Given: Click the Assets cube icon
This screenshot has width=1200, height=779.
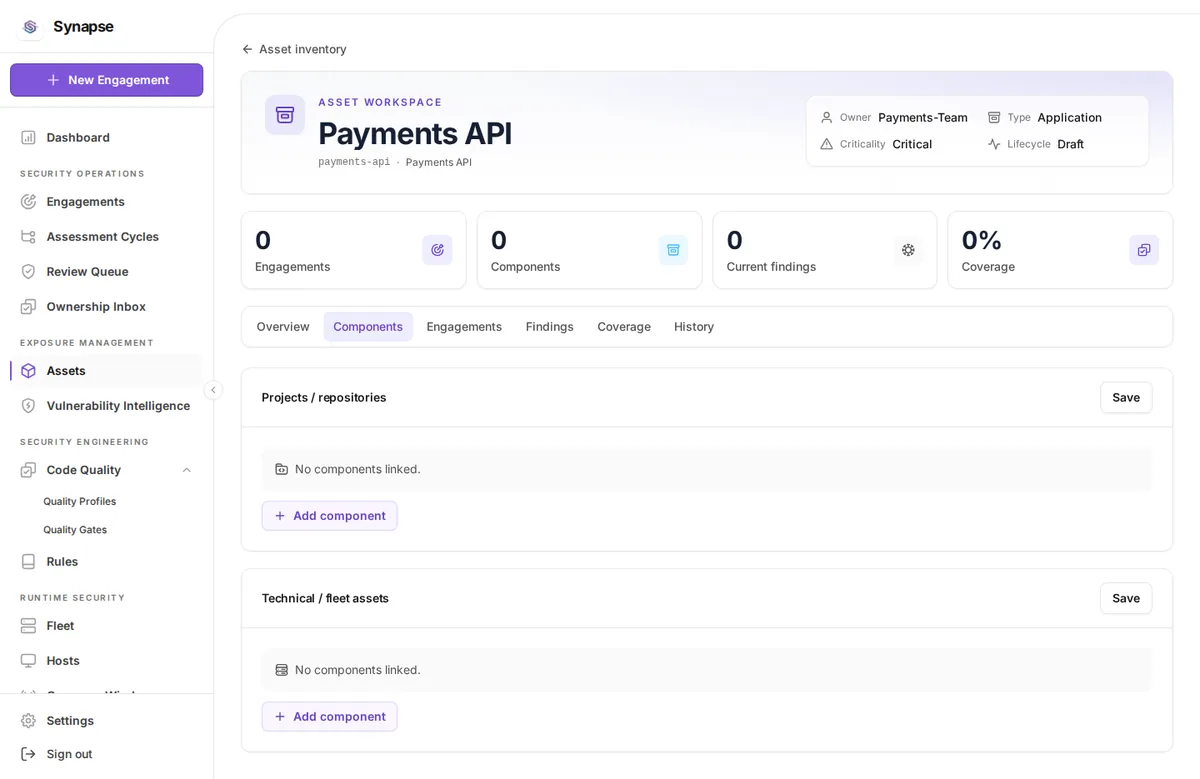Looking at the screenshot, I should [x=28, y=370].
